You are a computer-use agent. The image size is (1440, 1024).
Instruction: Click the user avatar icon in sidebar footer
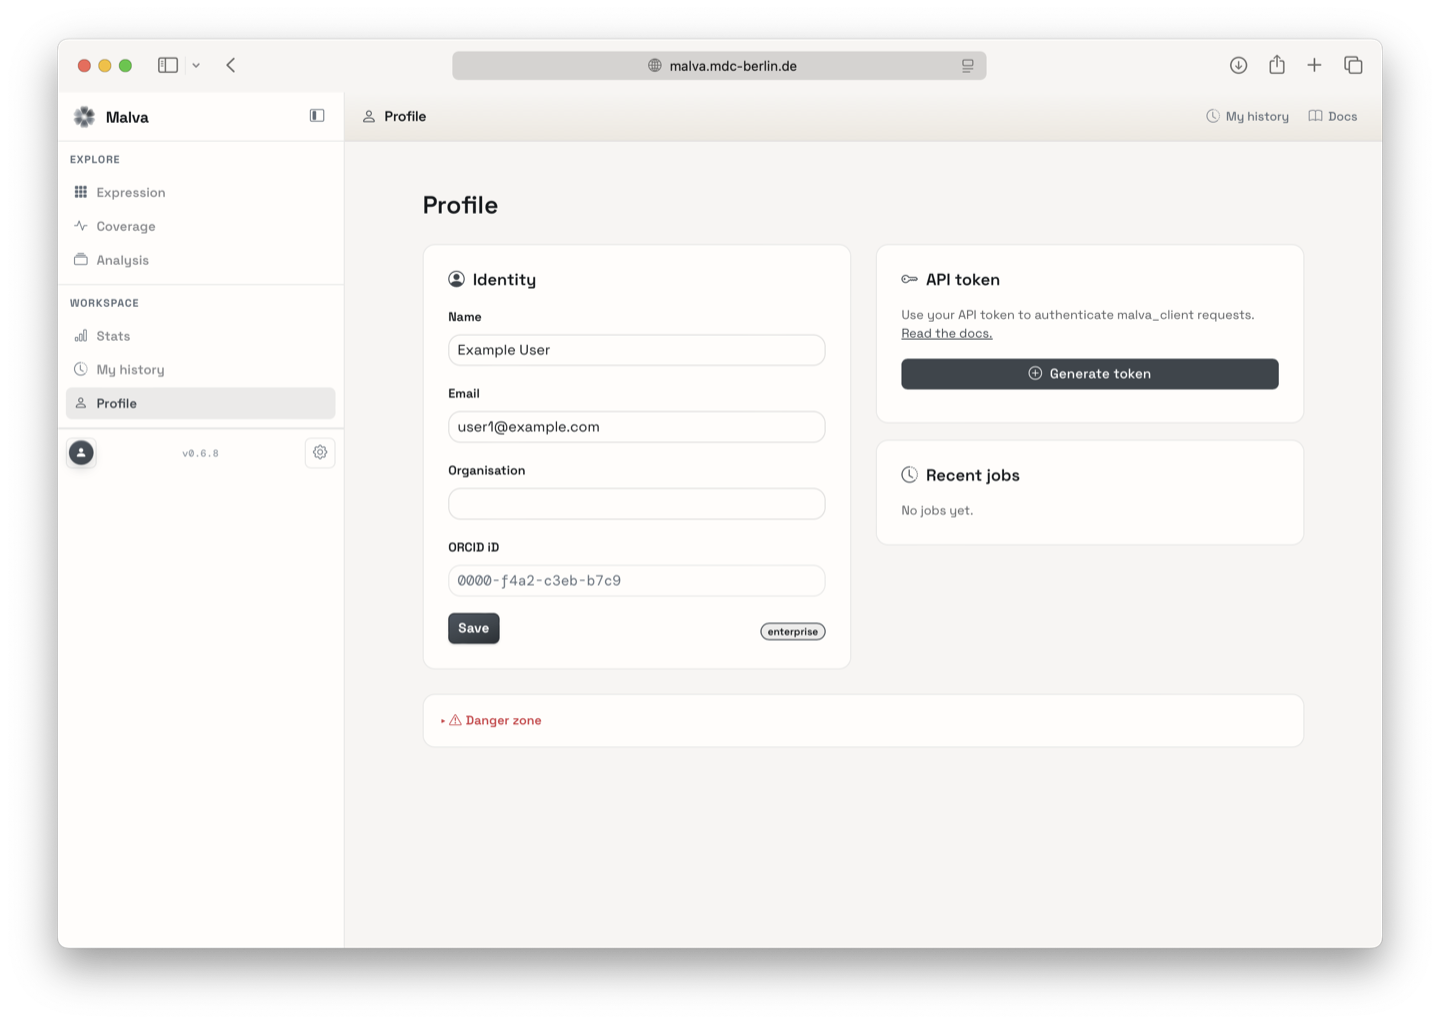coord(81,453)
